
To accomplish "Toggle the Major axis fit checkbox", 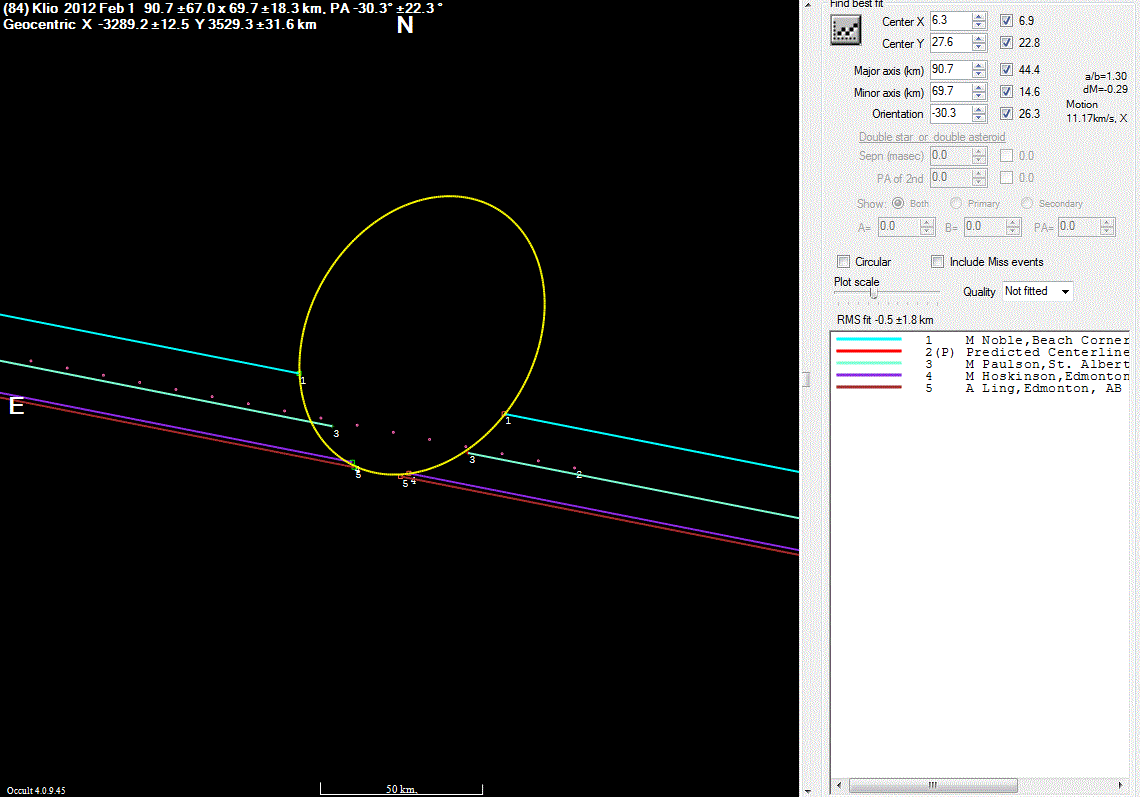I will point(1006,70).
